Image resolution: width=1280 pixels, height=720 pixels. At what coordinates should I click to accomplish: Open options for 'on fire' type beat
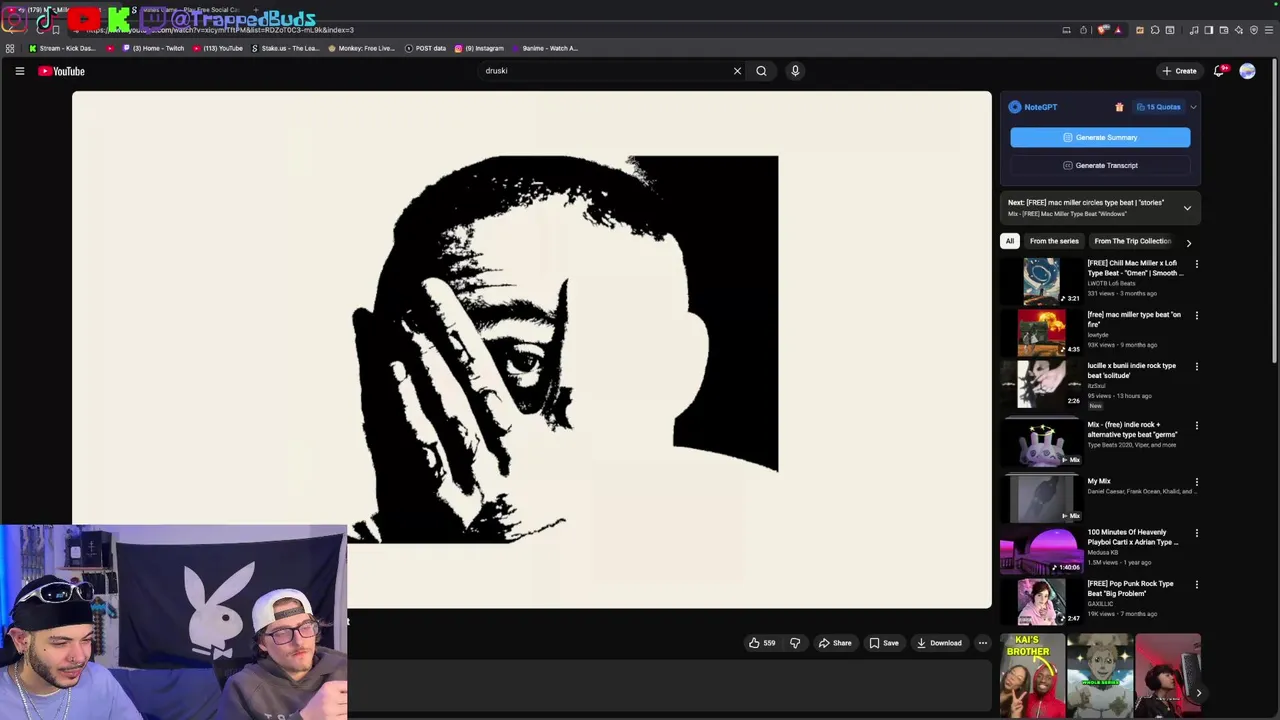pos(1196,316)
